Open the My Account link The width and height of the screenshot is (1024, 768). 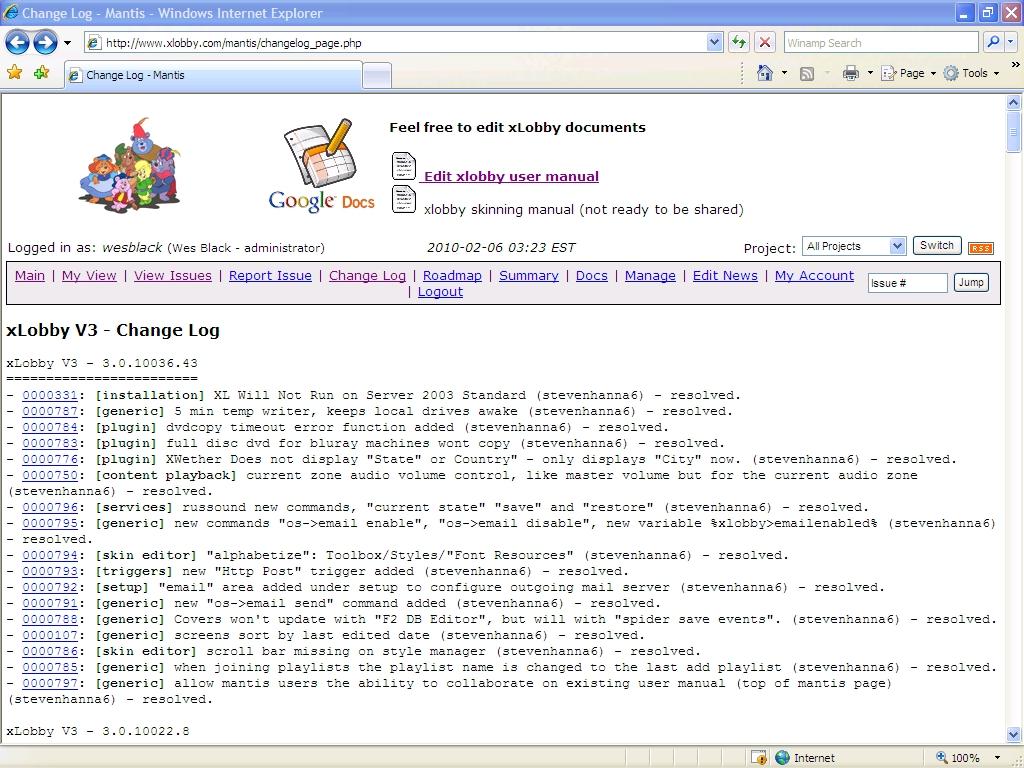[814, 276]
